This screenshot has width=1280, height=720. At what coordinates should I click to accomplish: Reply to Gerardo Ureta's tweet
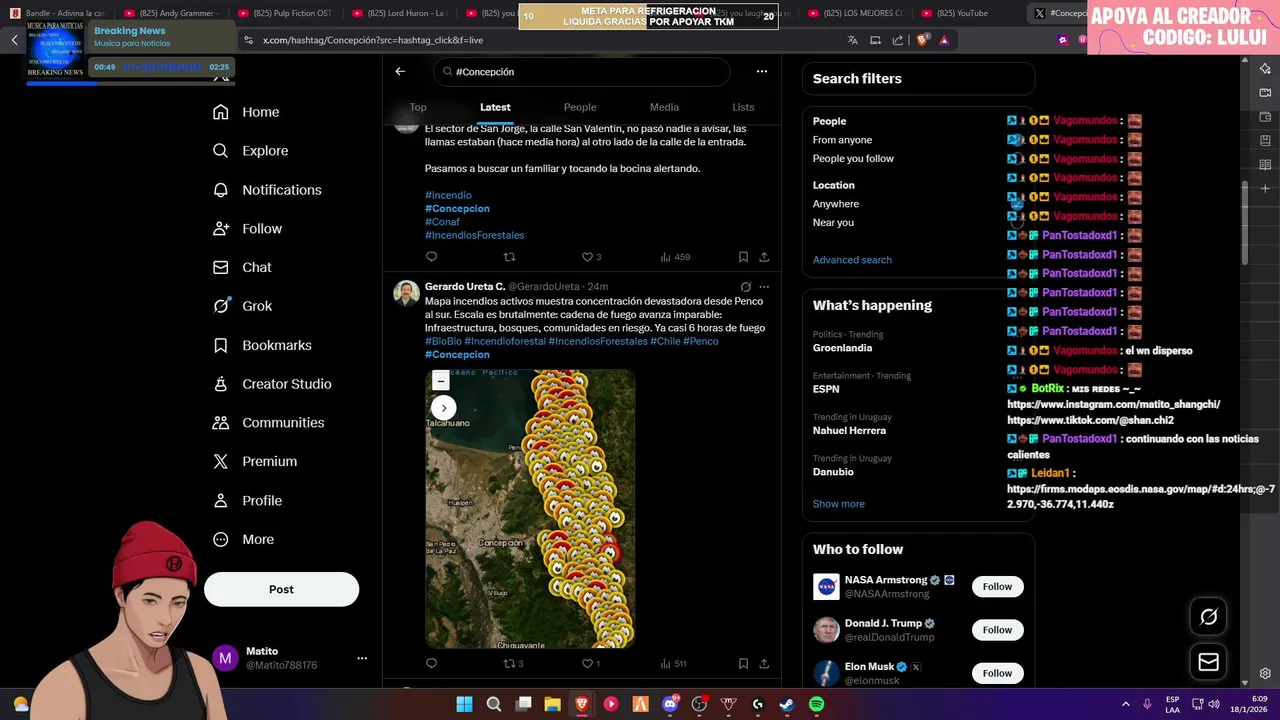point(432,663)
